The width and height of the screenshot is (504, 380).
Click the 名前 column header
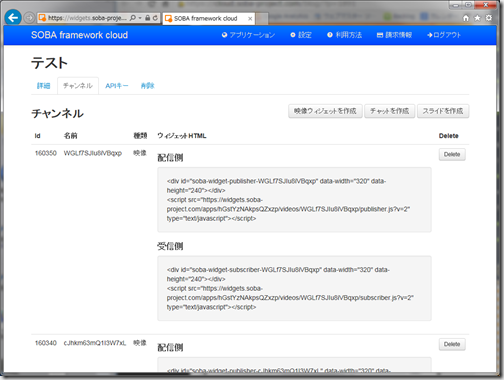pos(70,136)
